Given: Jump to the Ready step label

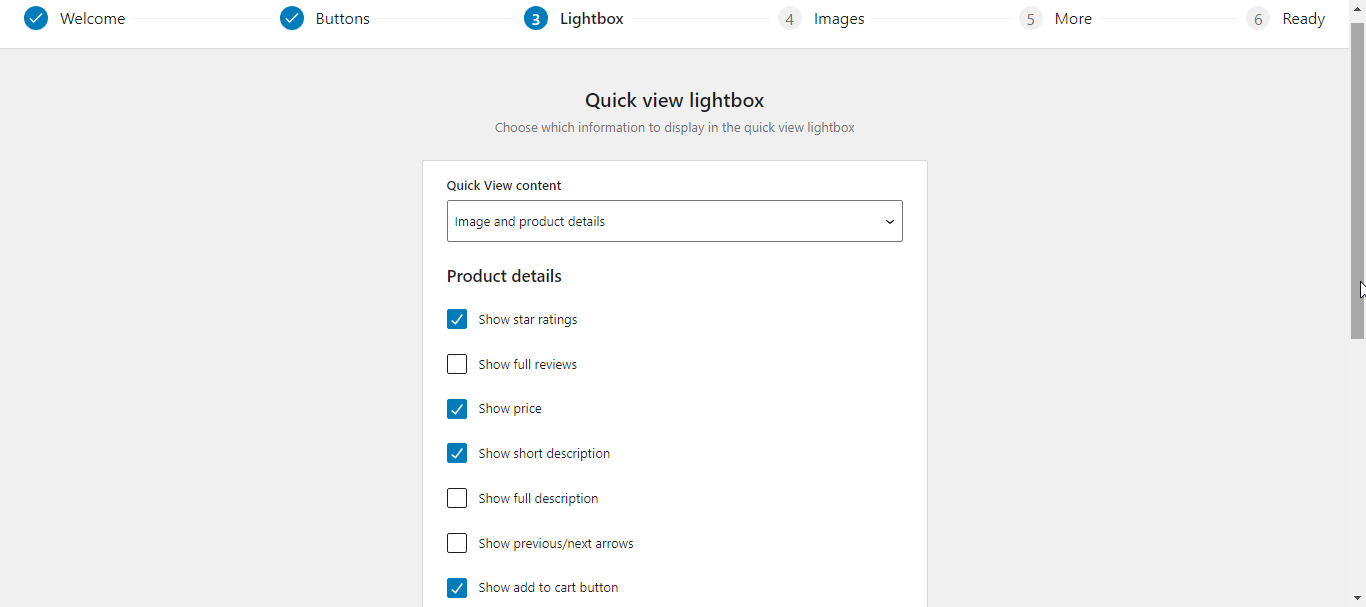Looking at the screenshot, I should pyautogui.click(x=1304, y=18).
